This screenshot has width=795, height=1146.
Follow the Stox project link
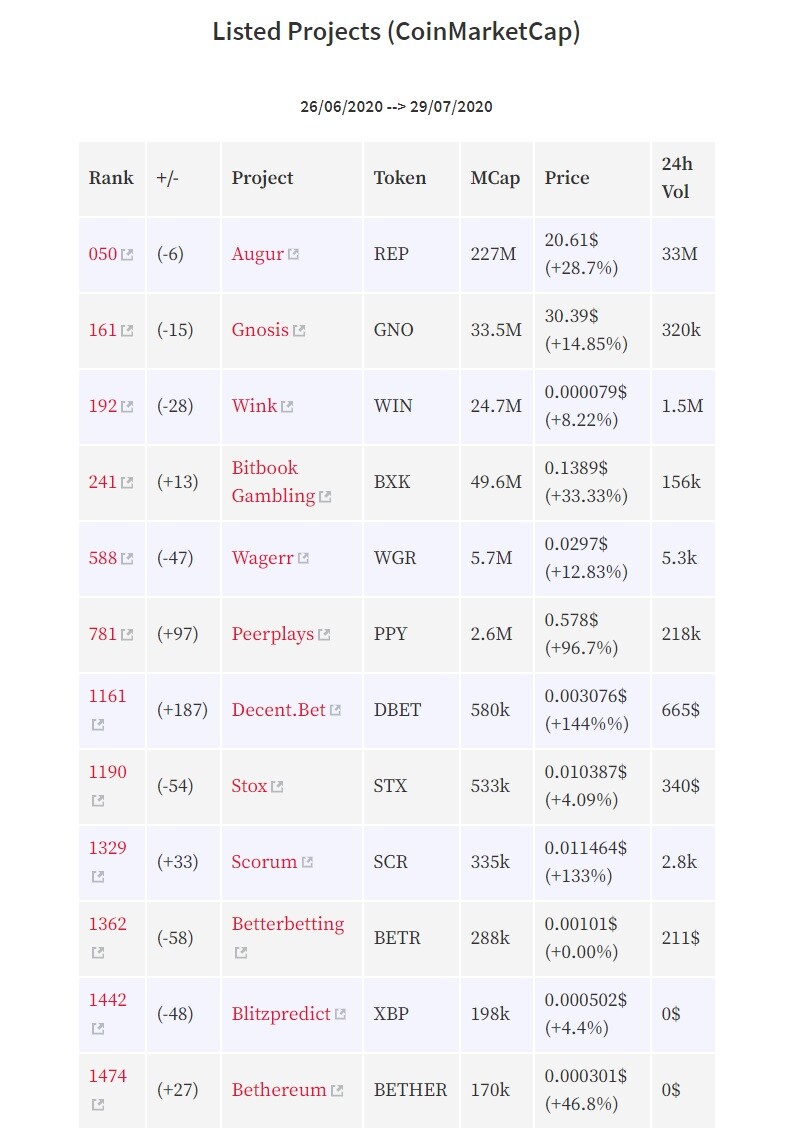coord(249,786)
